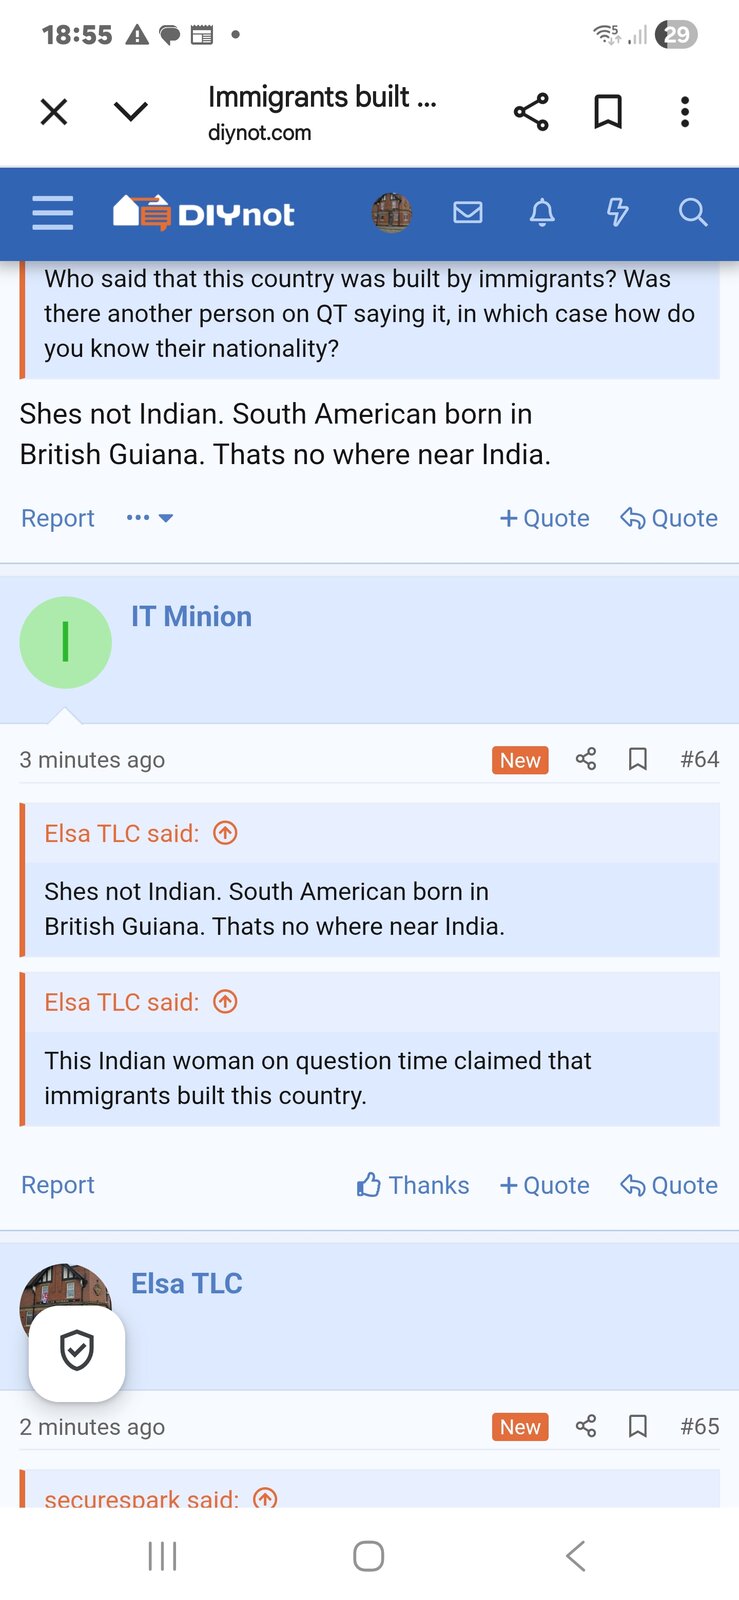739x1600 pixels.
Task: Tap the What's New lightning icon
Action: point(617,213)
